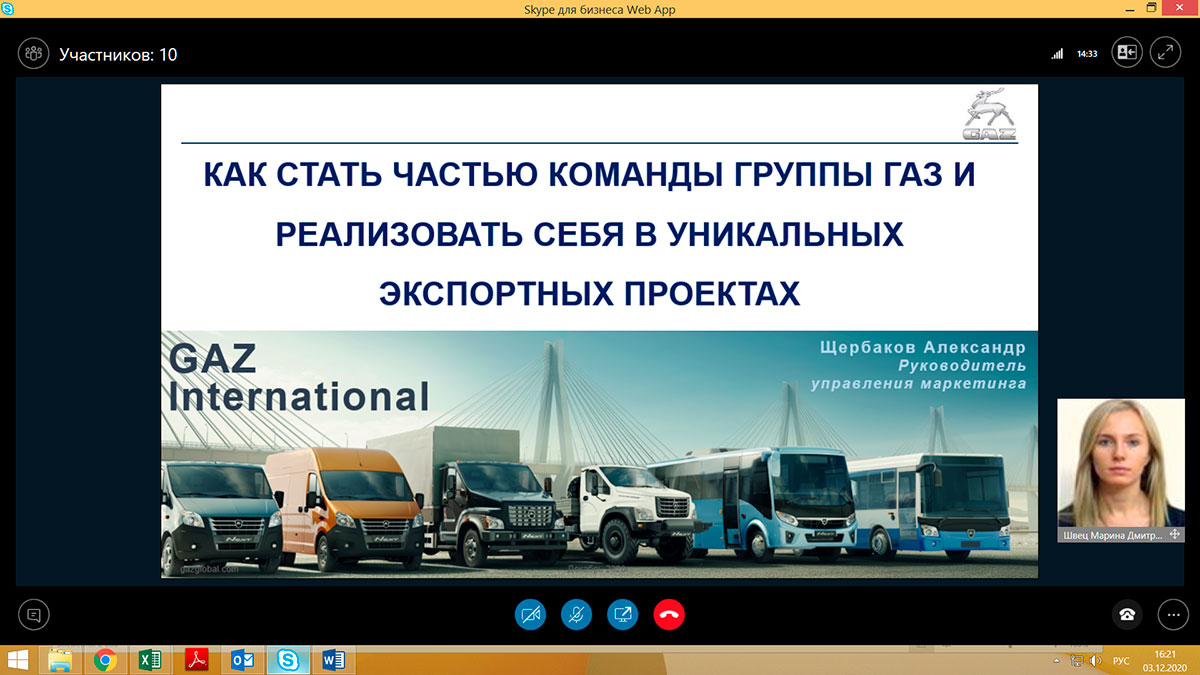Turn on the video camera
The height and width of the screenshot is (675, 1200).
point(530,614)
